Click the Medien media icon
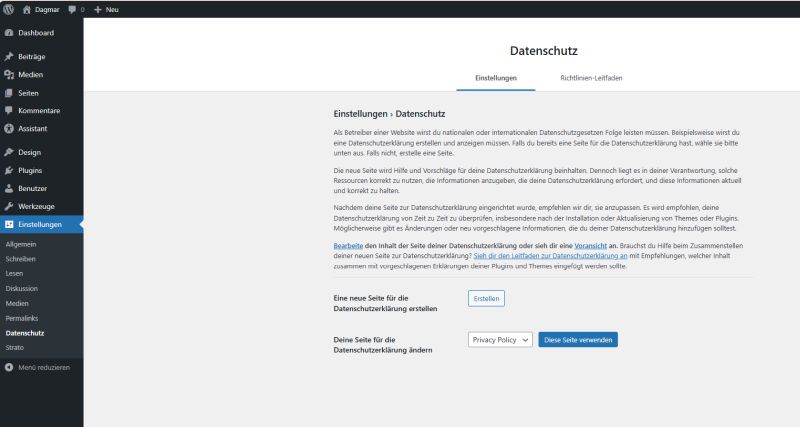Viewport: 800px width, 427px height. 9,75
